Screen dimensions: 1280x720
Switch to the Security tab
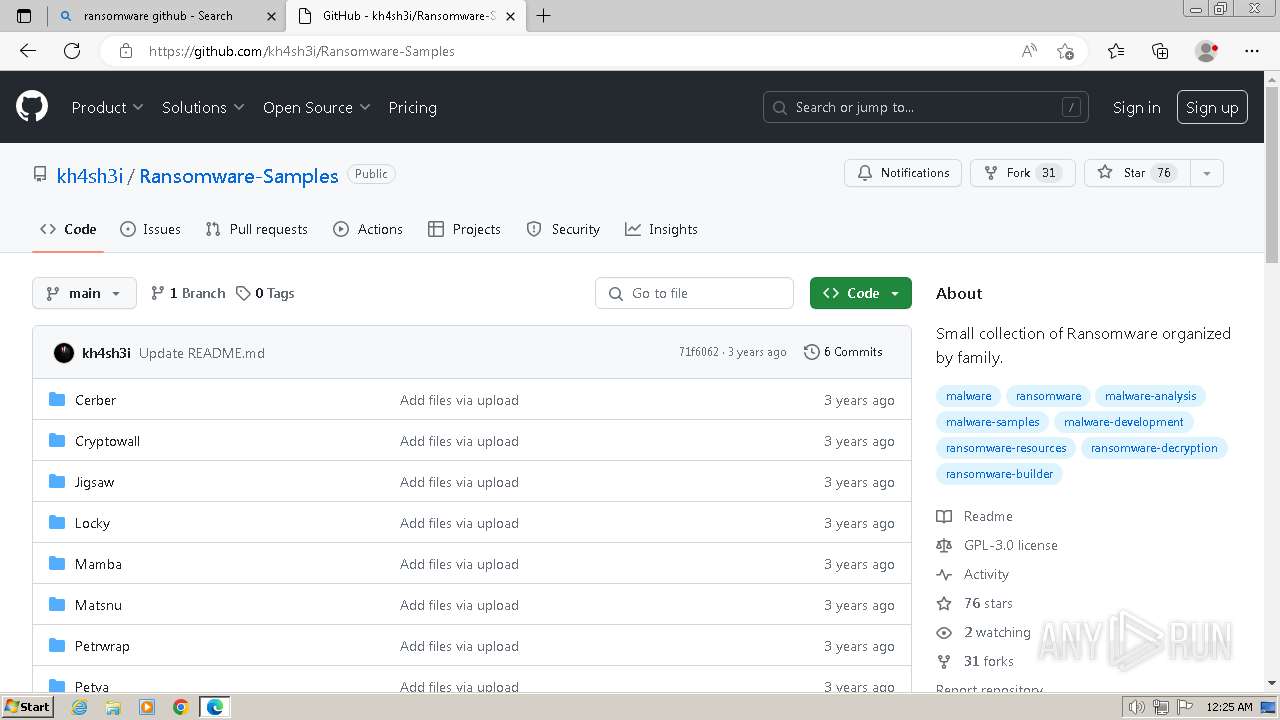[x=563, y=229]
